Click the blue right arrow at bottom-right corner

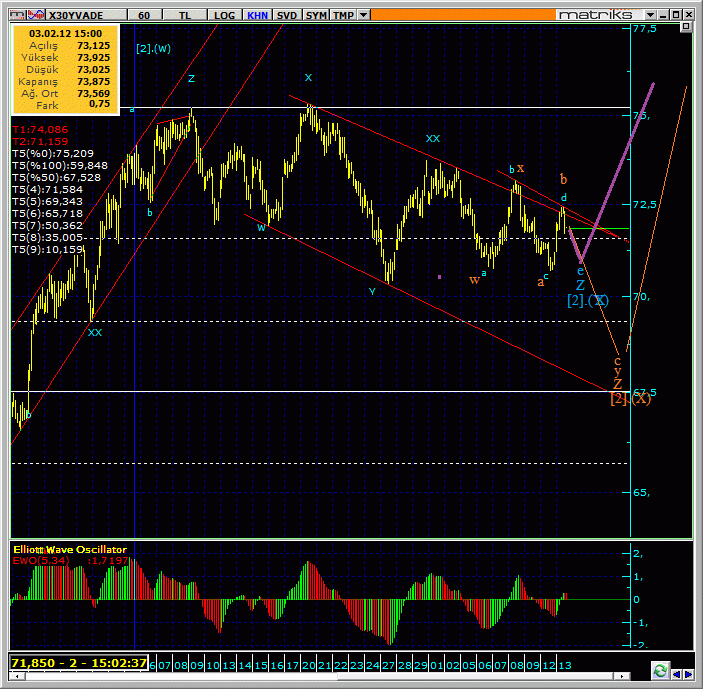pyautogui.click(x=690, y=669)
